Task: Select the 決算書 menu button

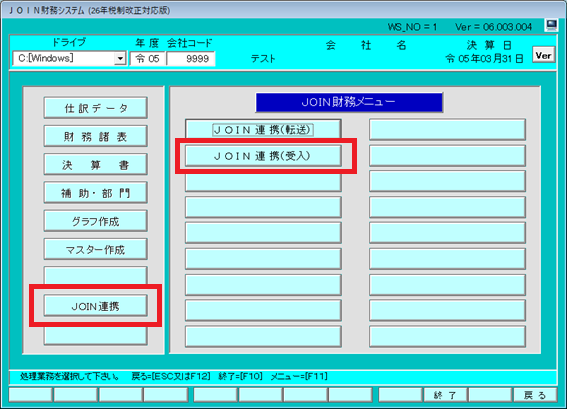Action: coord(95,165)
